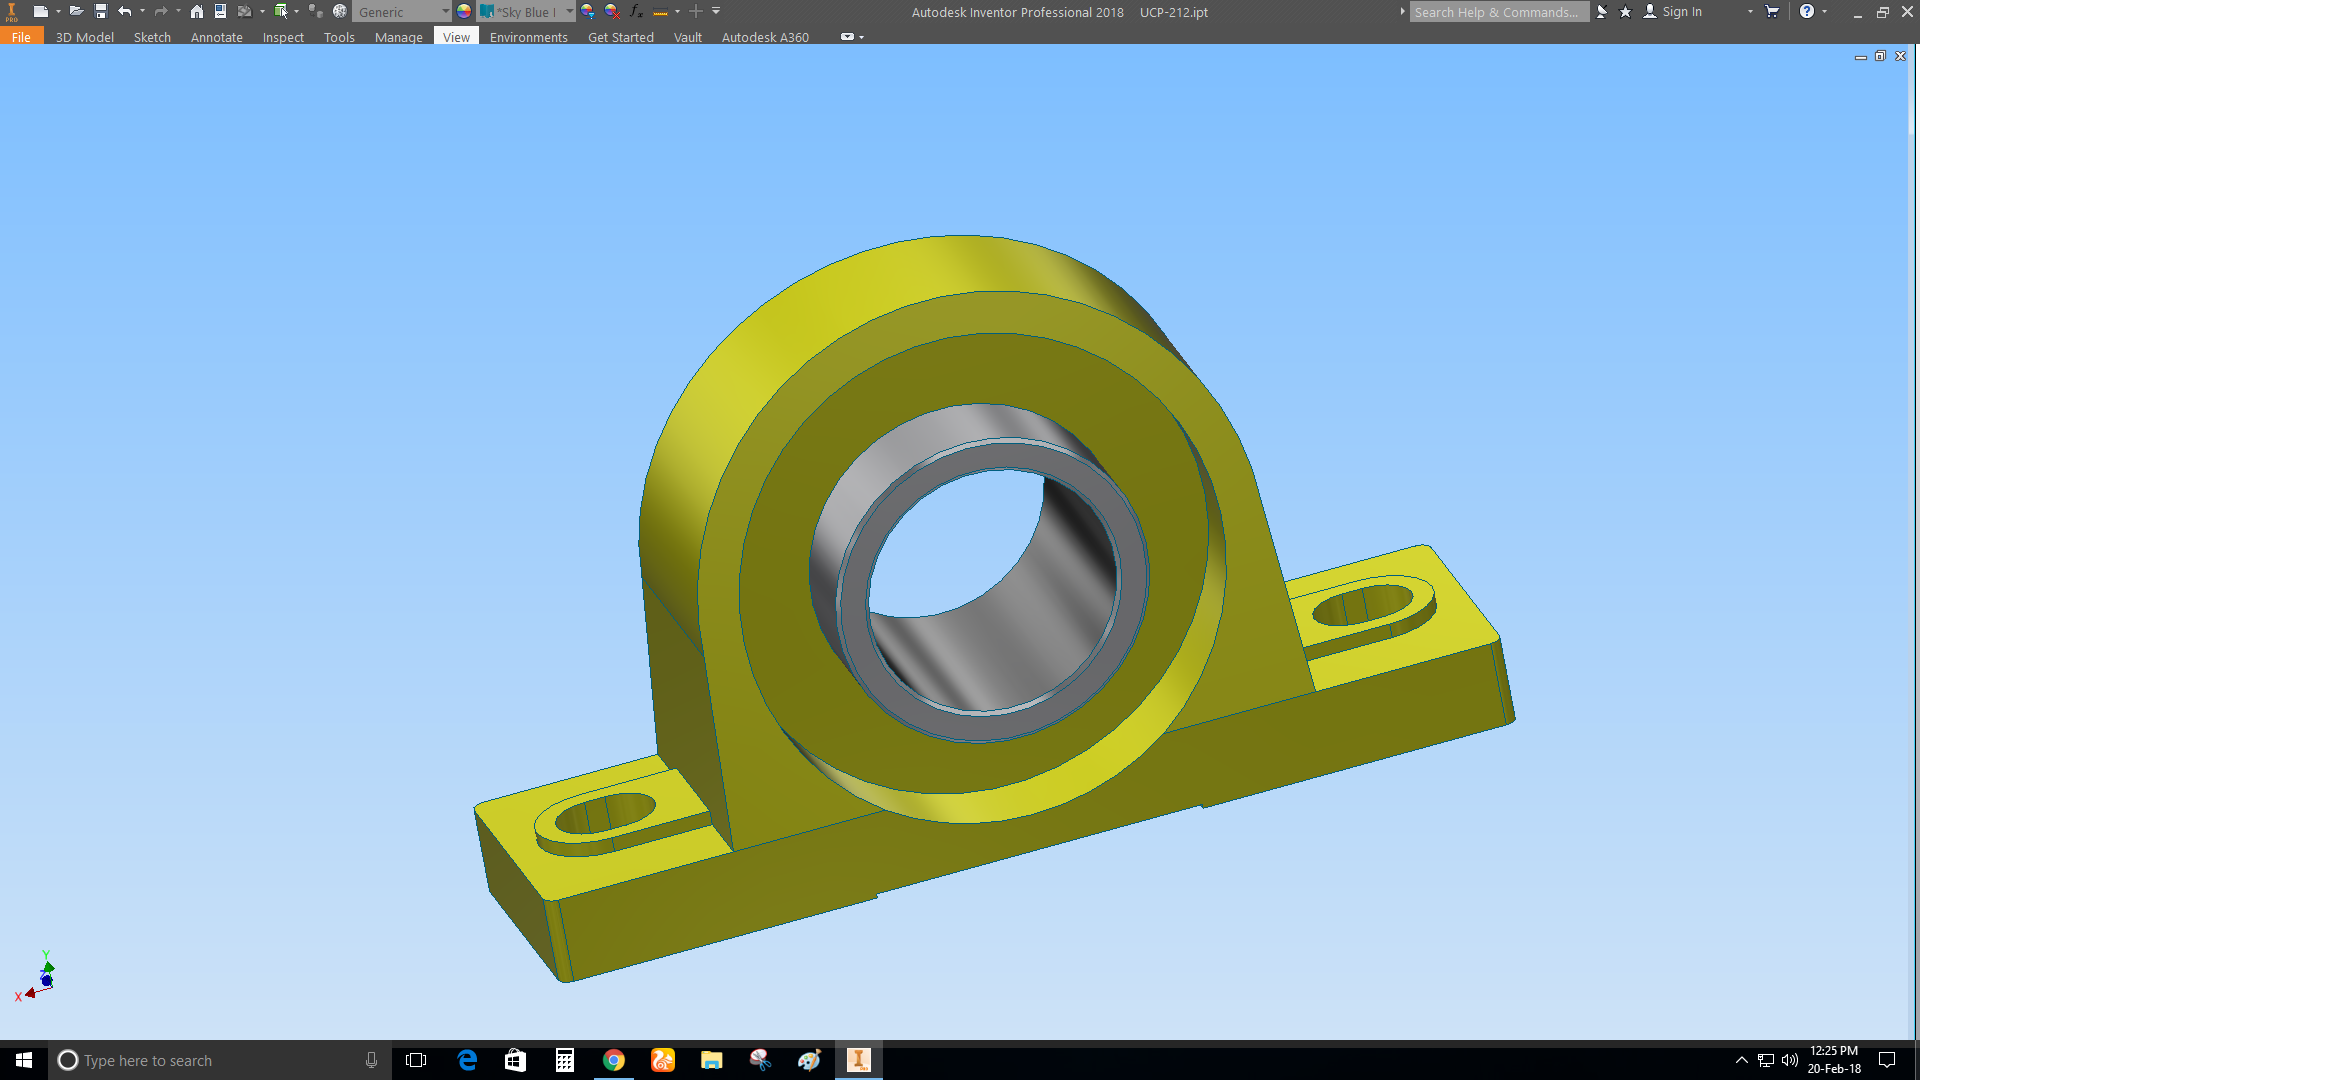2339x1080 pixels.
Task: Click the Clear appearance override icon
Action: [612, 11]
